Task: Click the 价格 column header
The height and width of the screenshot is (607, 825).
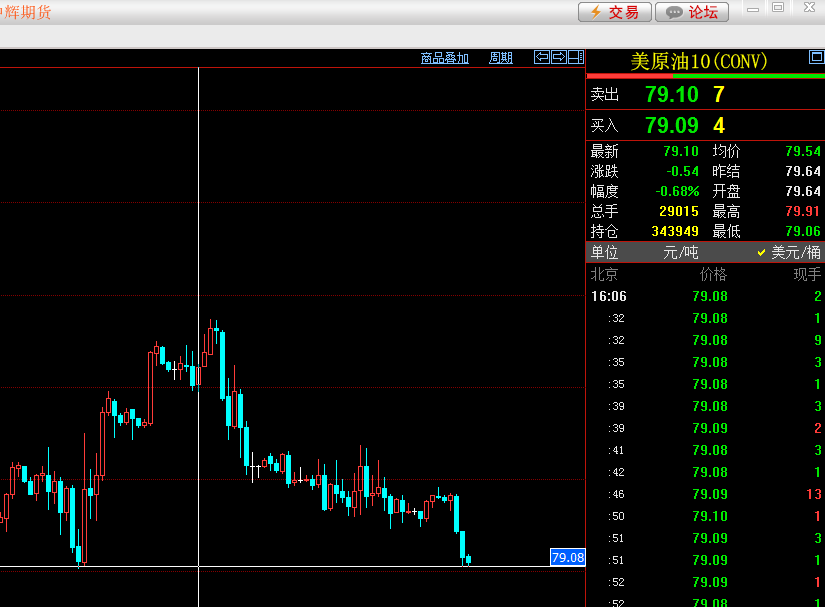Action: coord(713,274)
